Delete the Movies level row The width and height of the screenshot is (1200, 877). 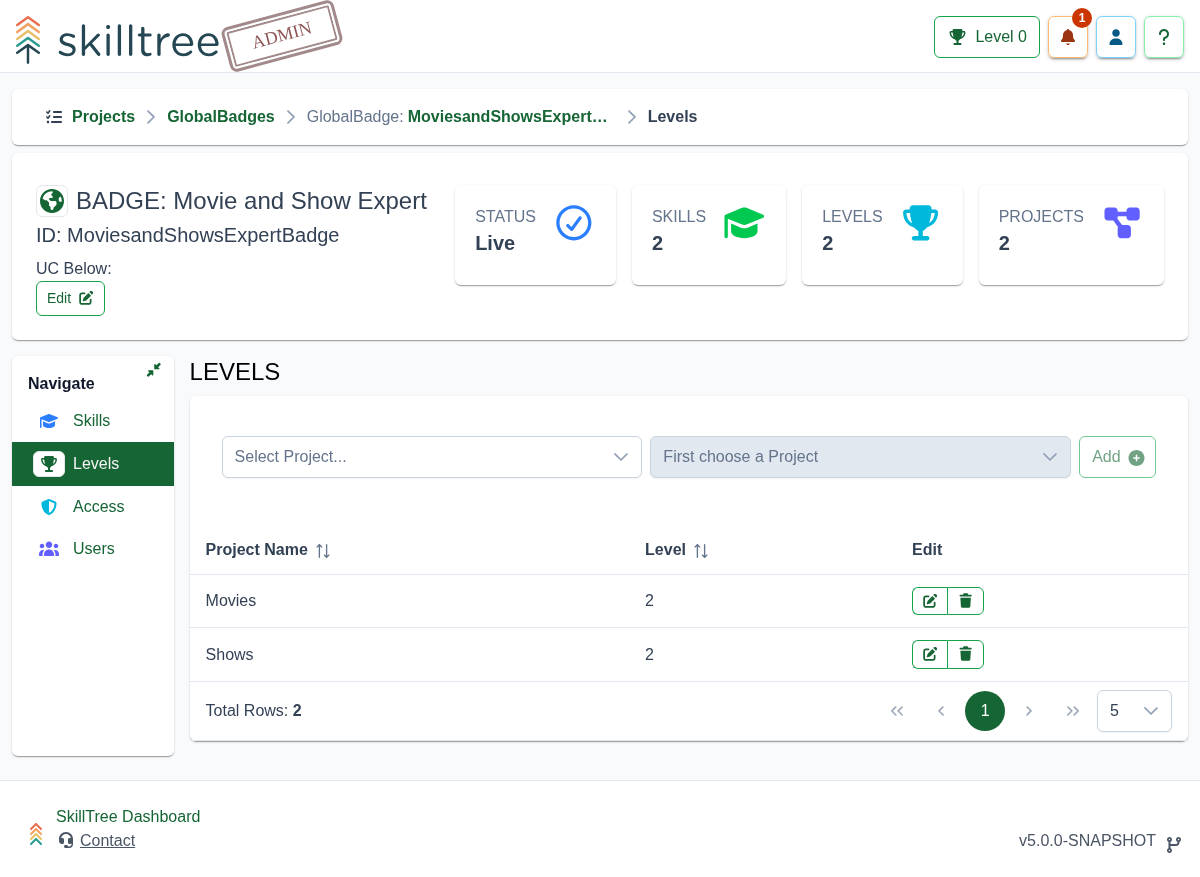(x=966, y=601)
